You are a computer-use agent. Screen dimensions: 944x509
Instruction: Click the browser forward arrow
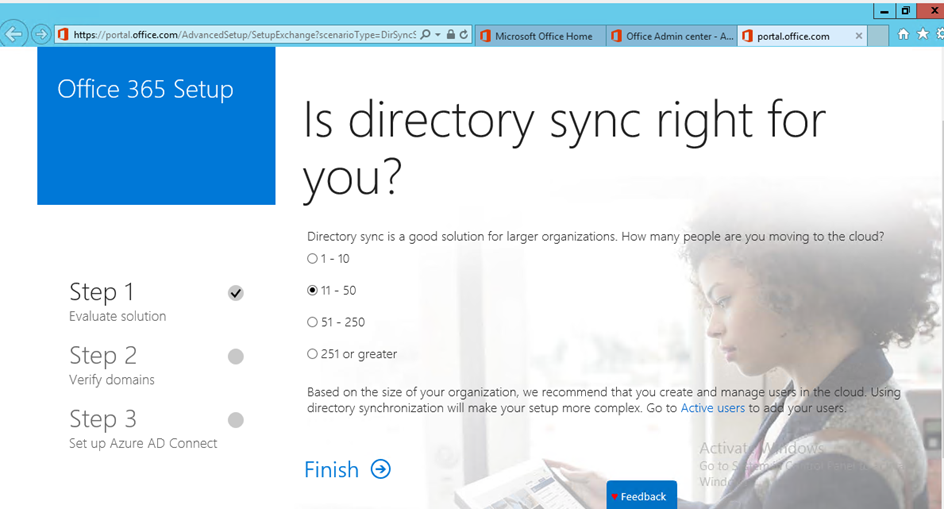pos(41,34)
